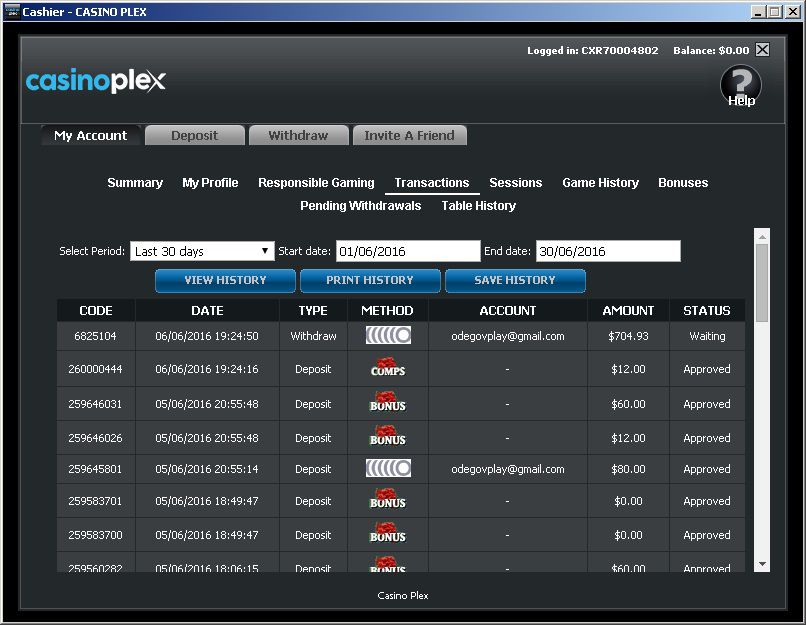Image resolution: width=806 pixels, height=625 pixels.
Task: Click the Waiting status cell
Action: [707, 336]
